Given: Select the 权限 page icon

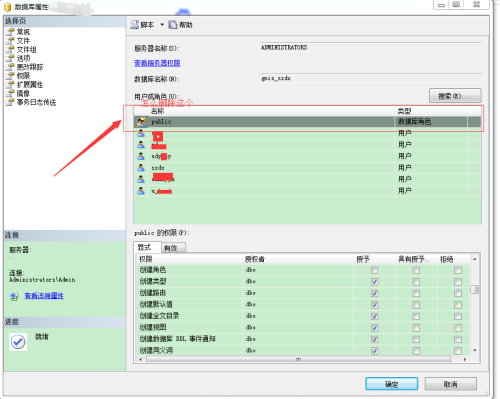Looking at the screenshot, I should (10, 76).
